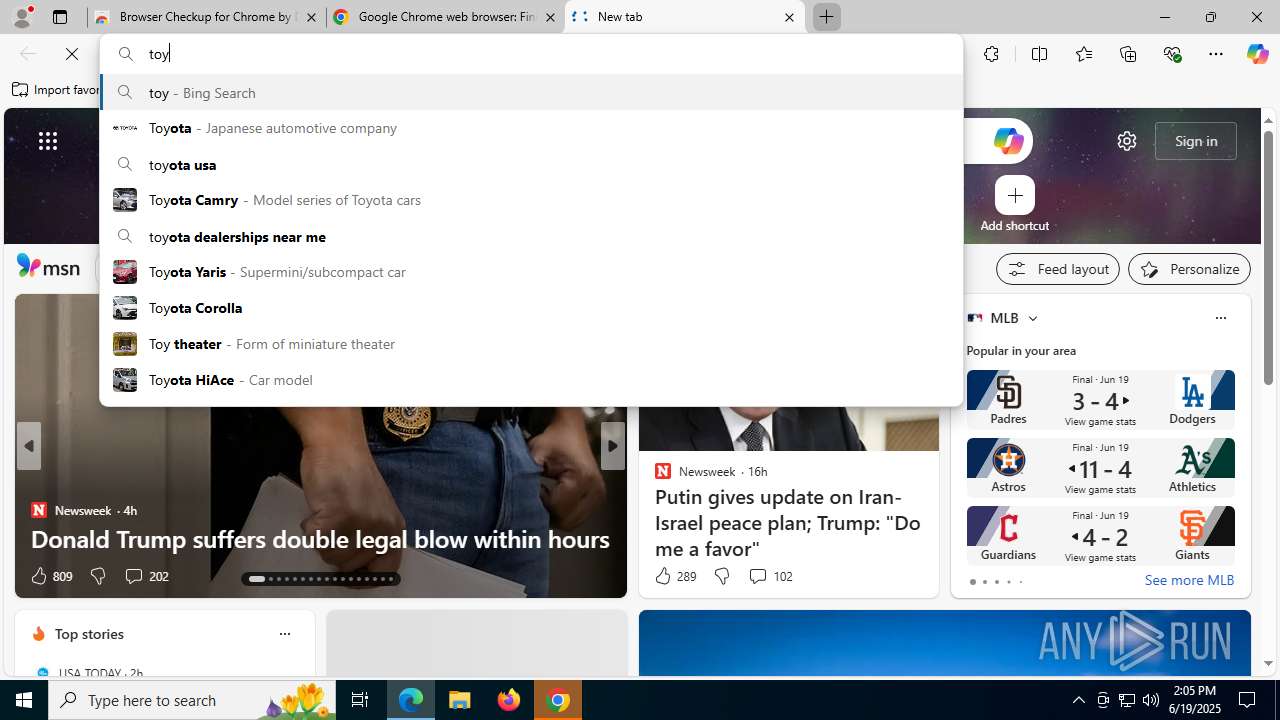This screenshot has height=720, width=1280.
Task: Show hidden system tray icons
Action: (x=1078, y=700)
